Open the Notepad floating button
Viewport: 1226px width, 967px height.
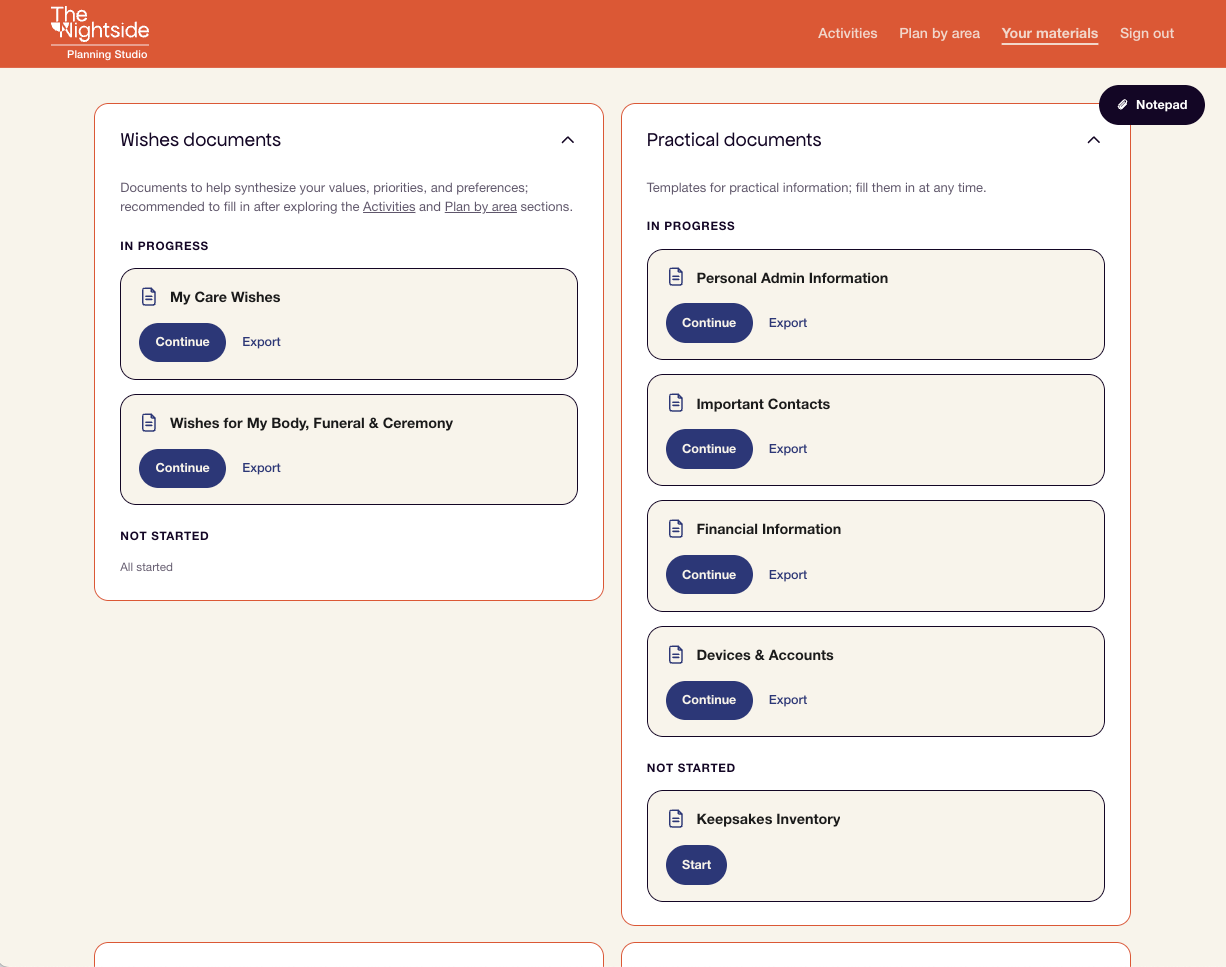point(1152,105)
